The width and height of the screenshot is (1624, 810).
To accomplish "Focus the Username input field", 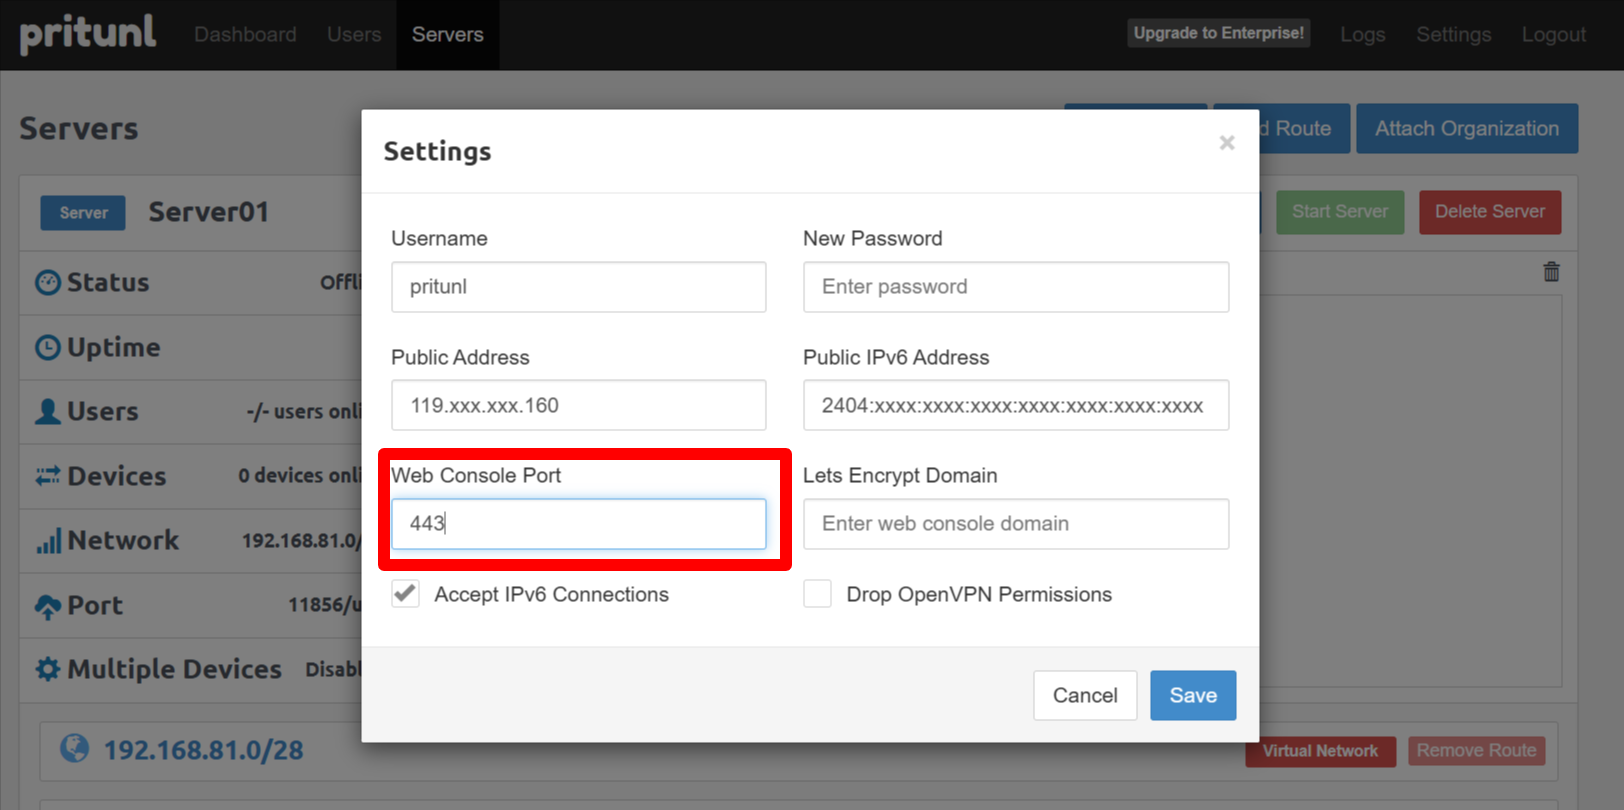I will tap(579, 287).
